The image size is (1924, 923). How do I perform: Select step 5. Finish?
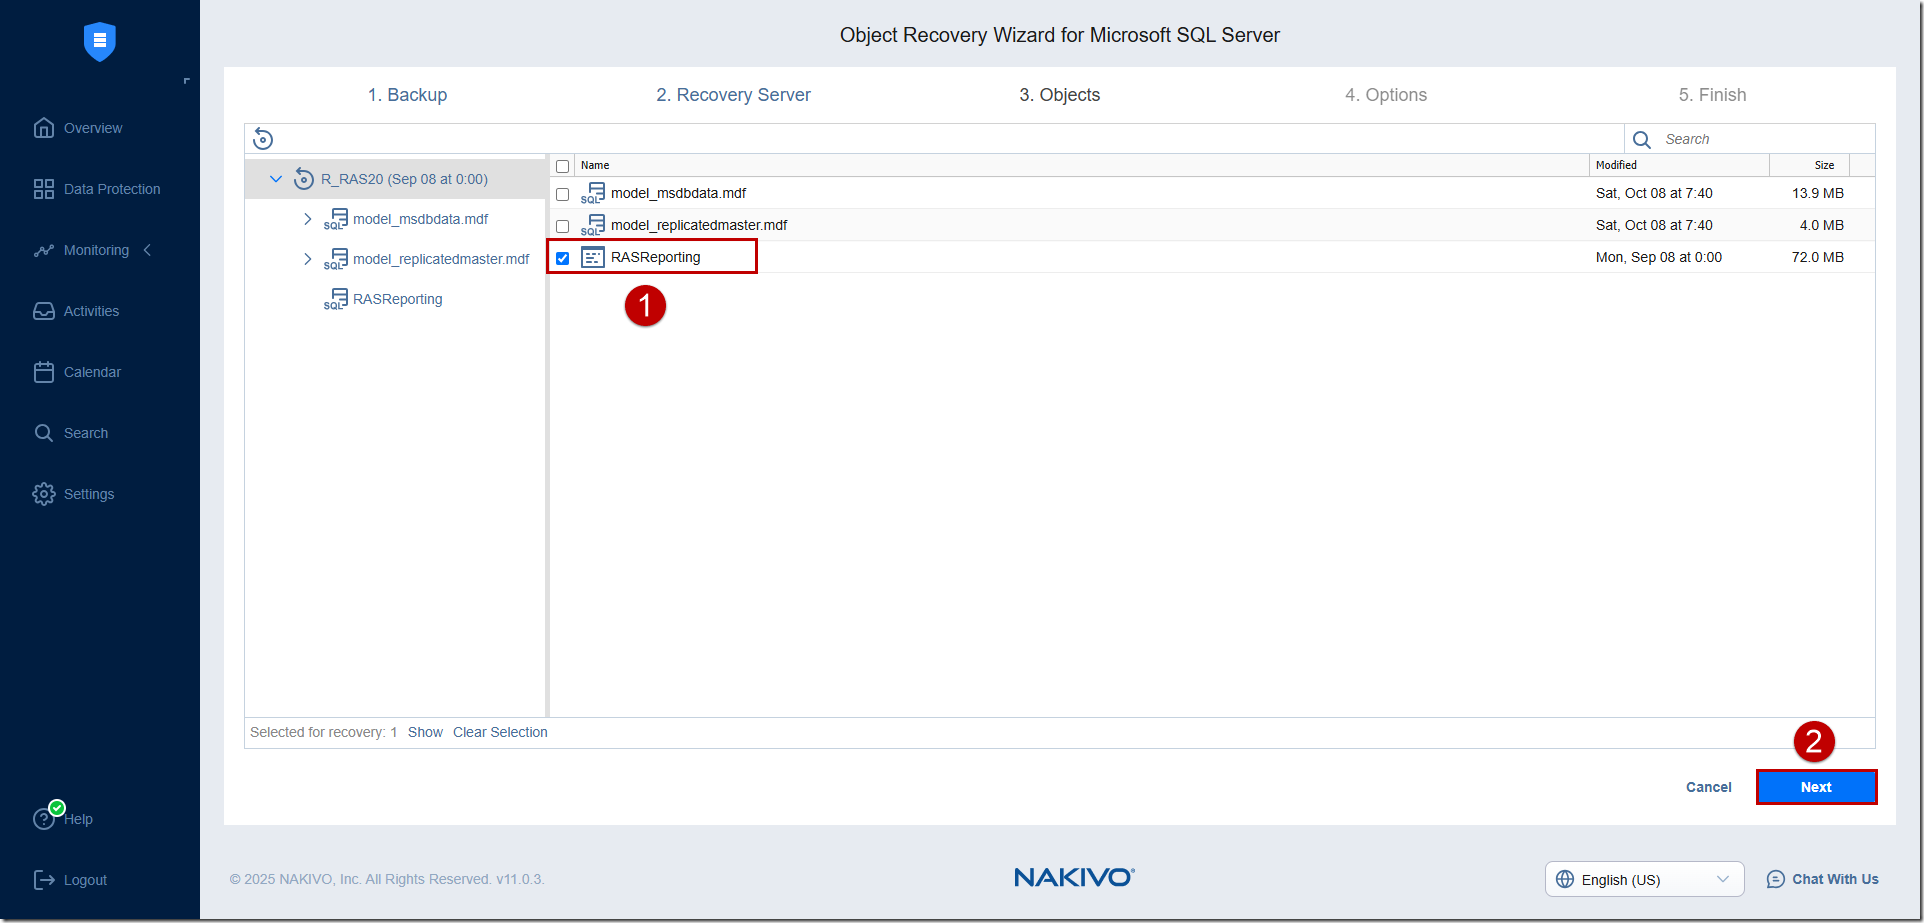click(1713, 95)
